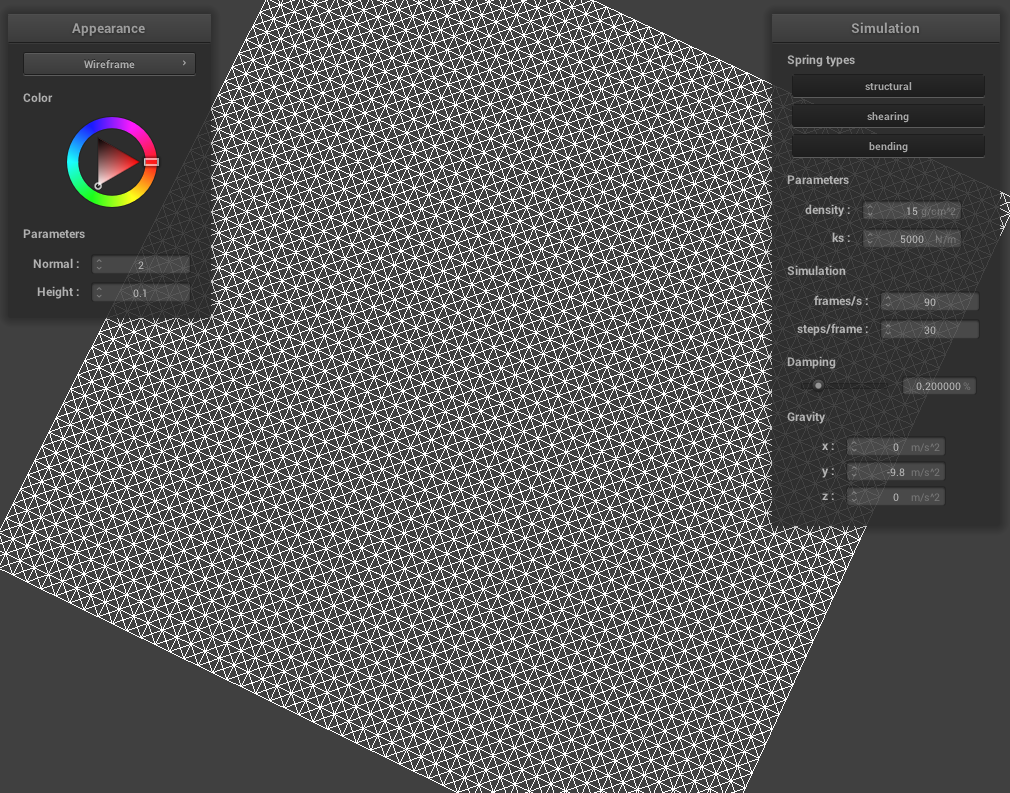Toggle the structural spring type
This screenshot has width=1010, height=793.
(x=888, y=87)
